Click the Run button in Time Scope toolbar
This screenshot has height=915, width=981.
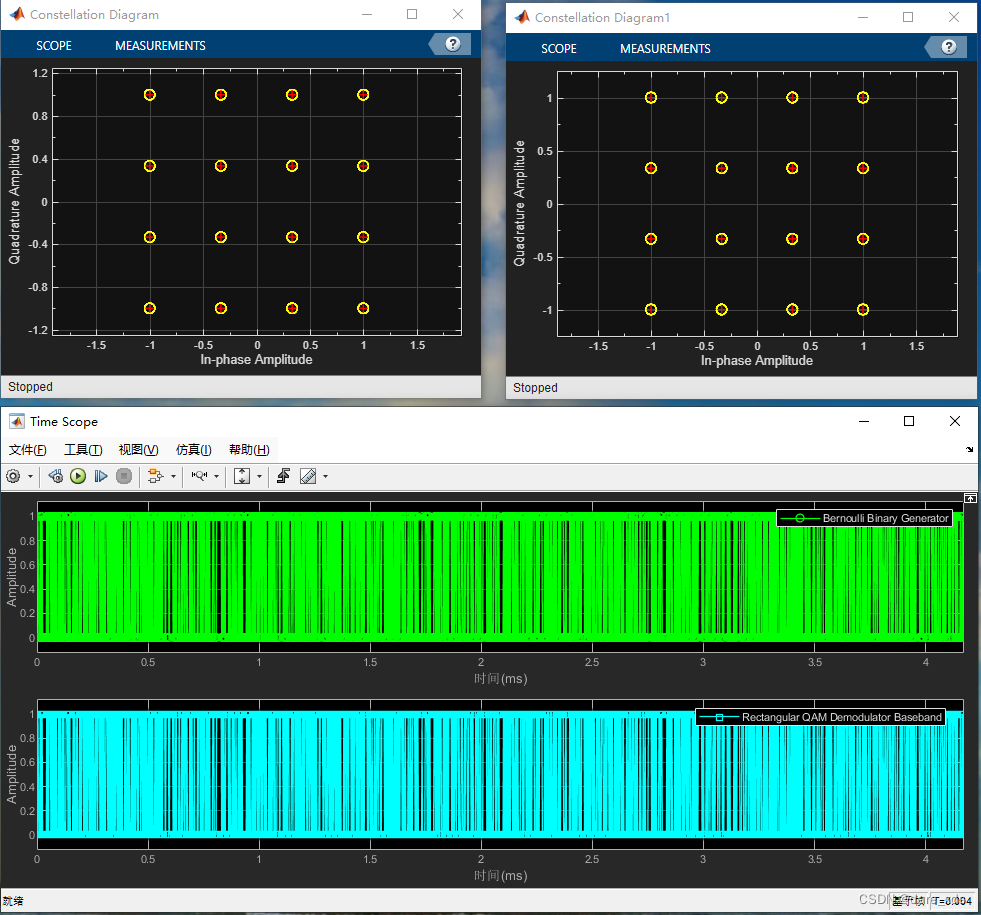78,476
